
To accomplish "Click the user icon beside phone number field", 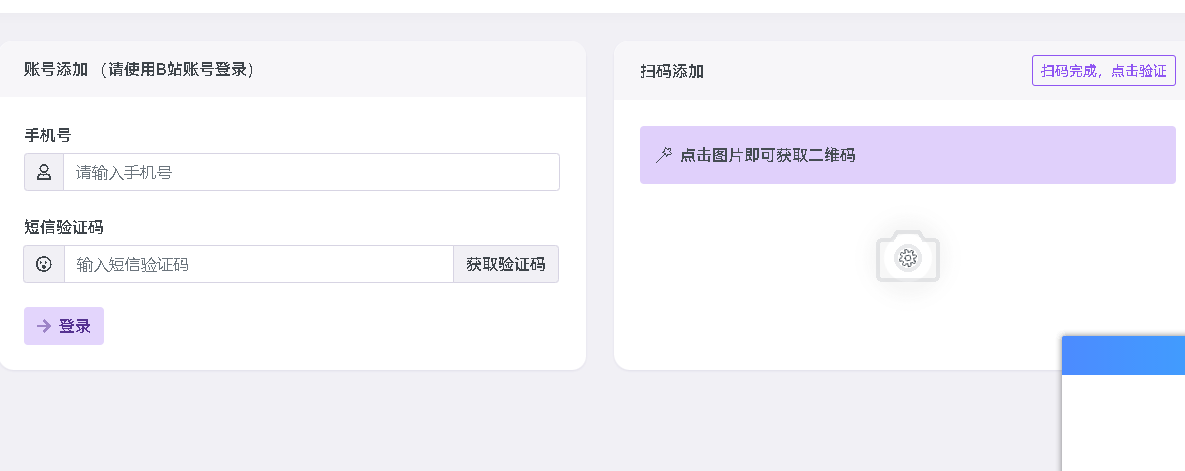I will pos(44,172).
